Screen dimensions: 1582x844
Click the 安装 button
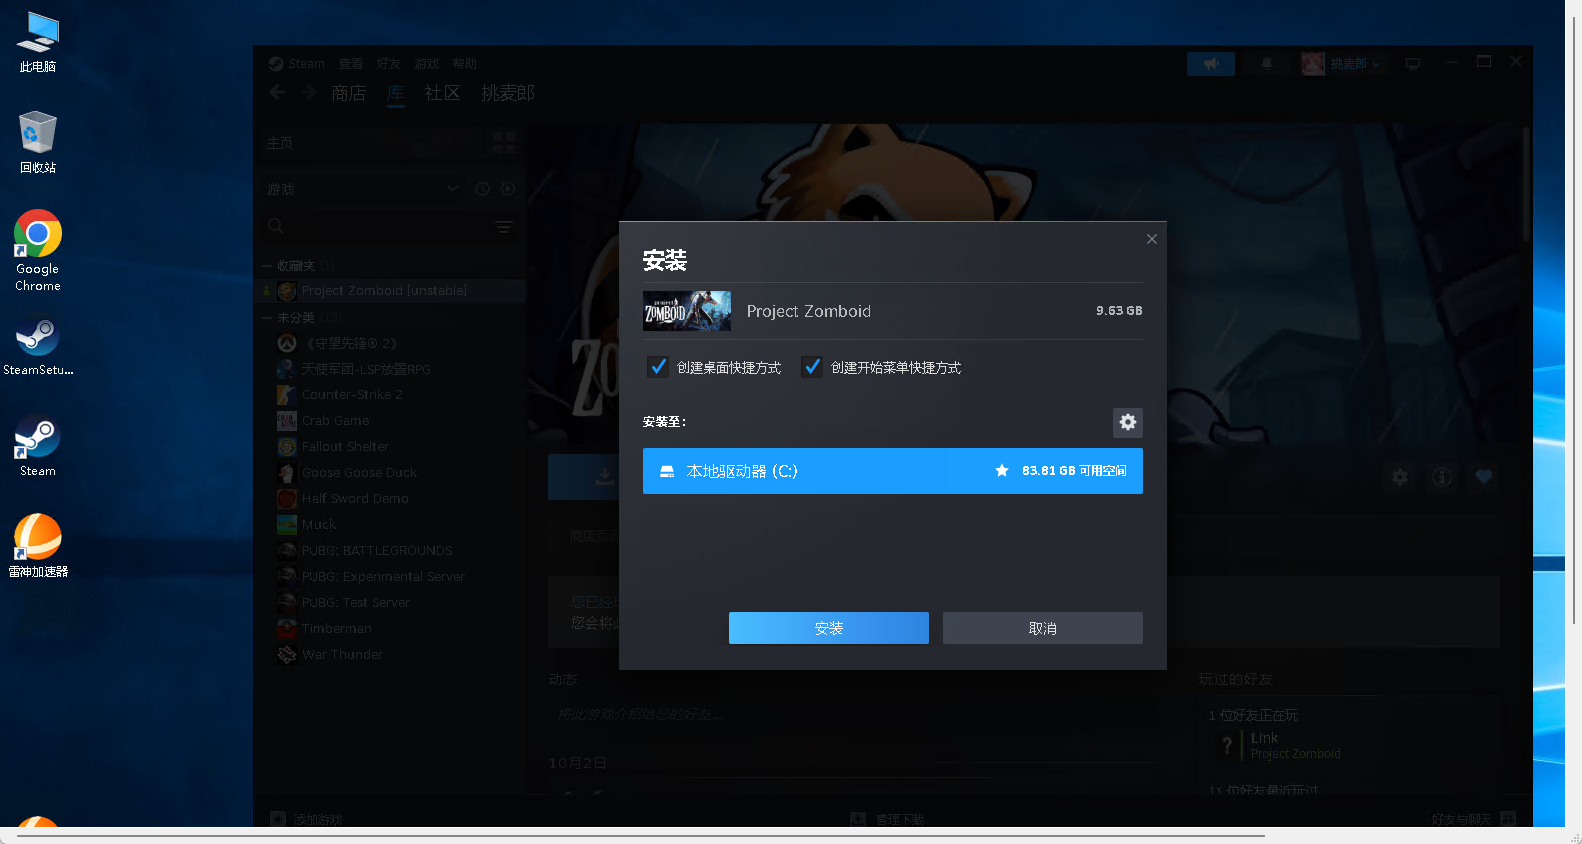point(828,628)
